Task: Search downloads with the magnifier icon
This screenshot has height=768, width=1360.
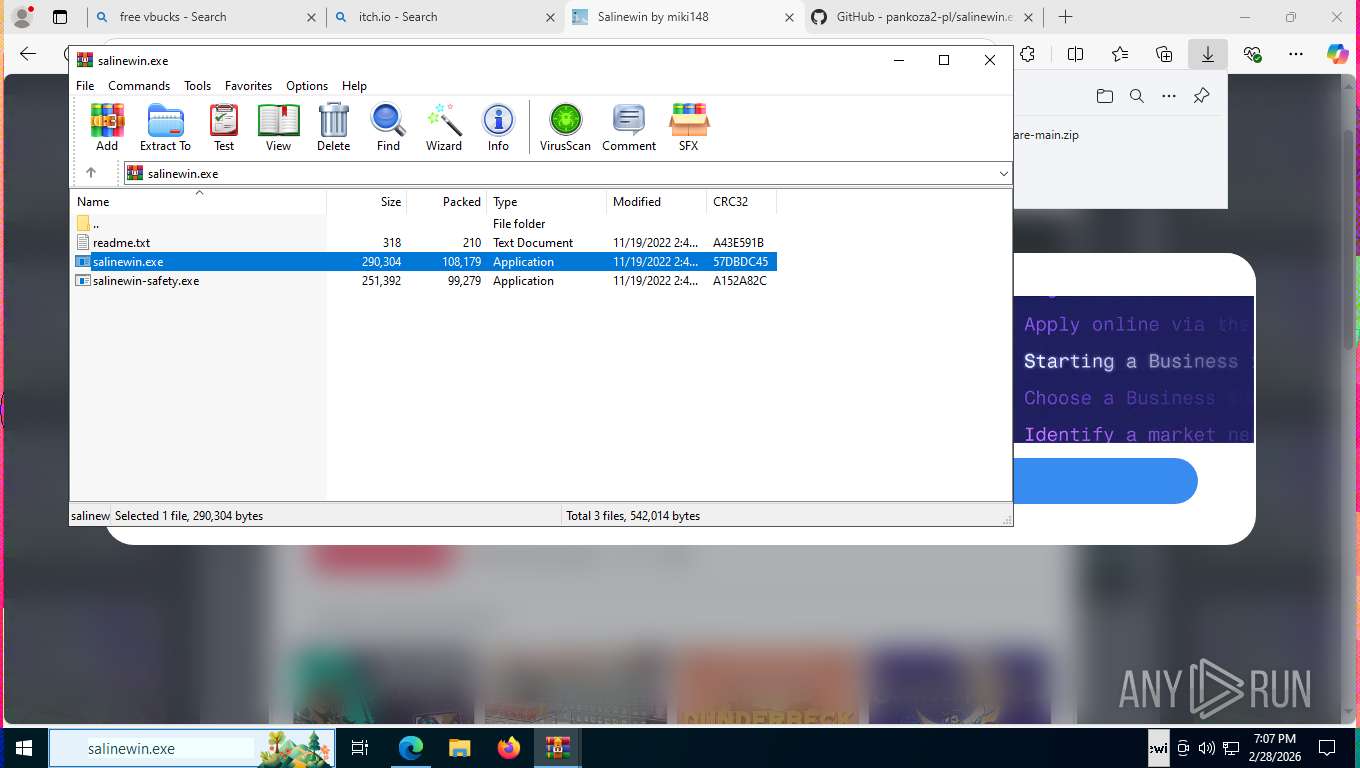Action: pos(1136,96)
